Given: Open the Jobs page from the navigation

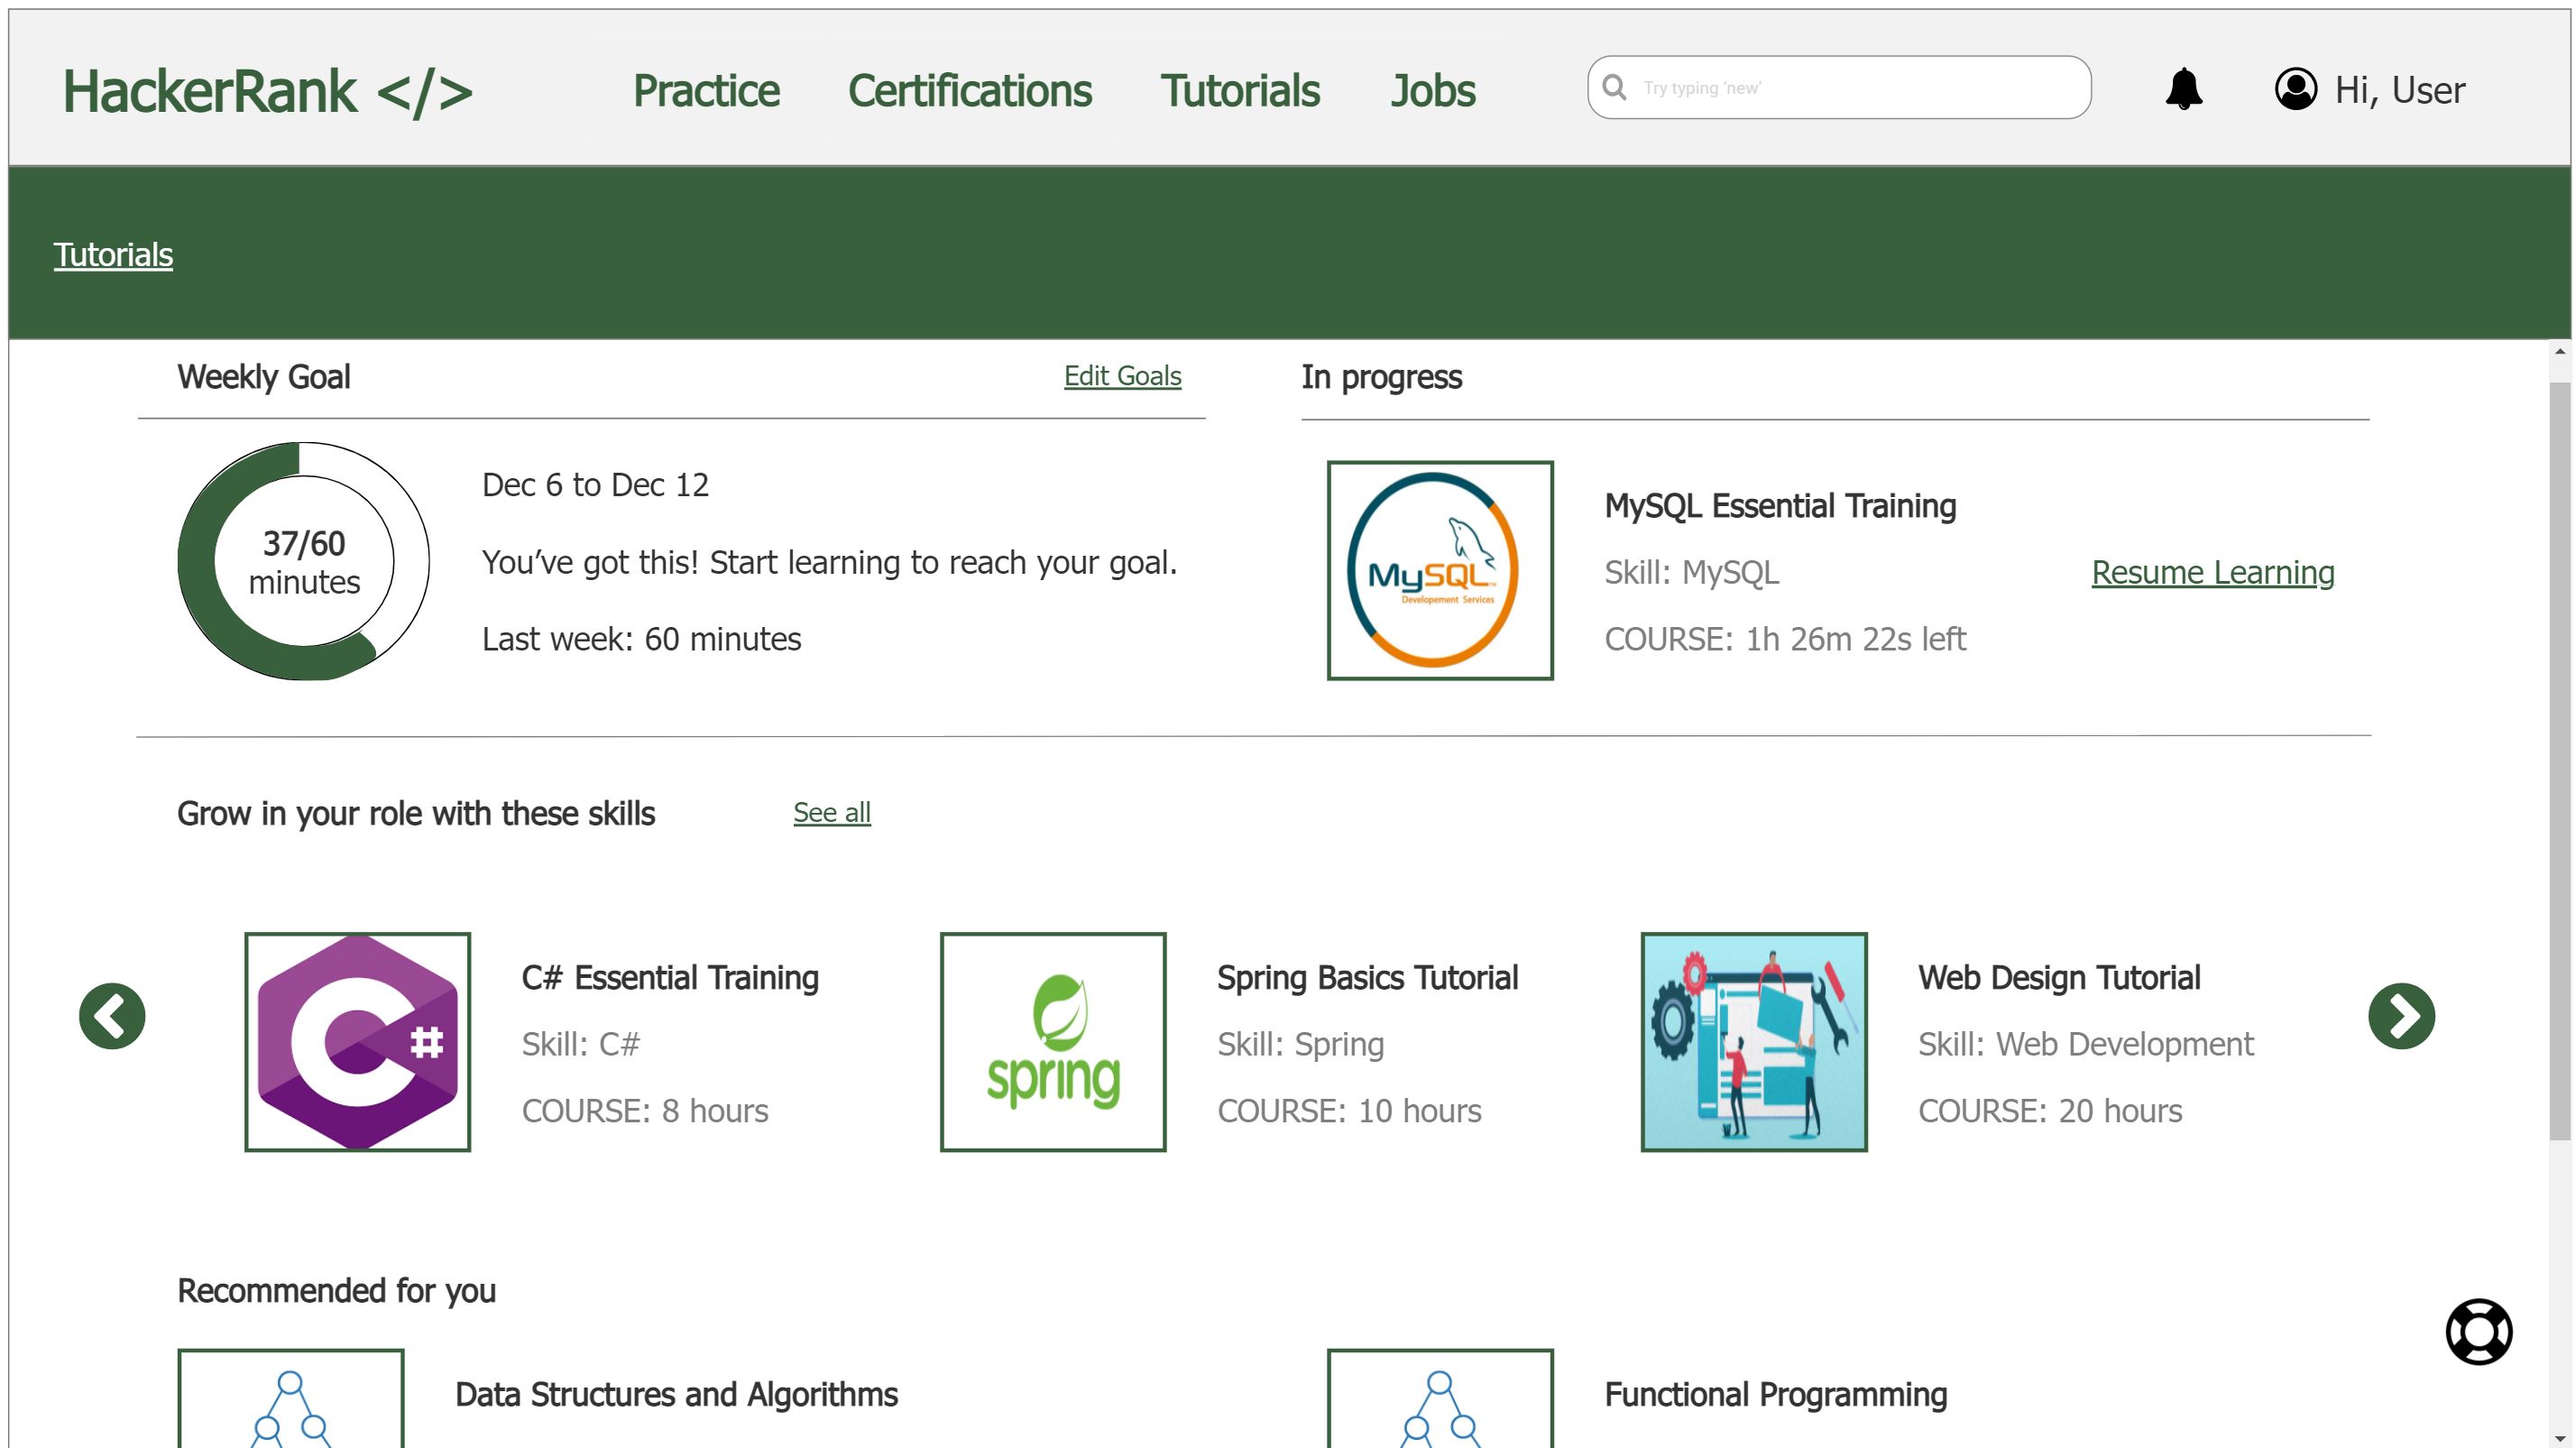Looking at the screenshot, I should 1434,90.
